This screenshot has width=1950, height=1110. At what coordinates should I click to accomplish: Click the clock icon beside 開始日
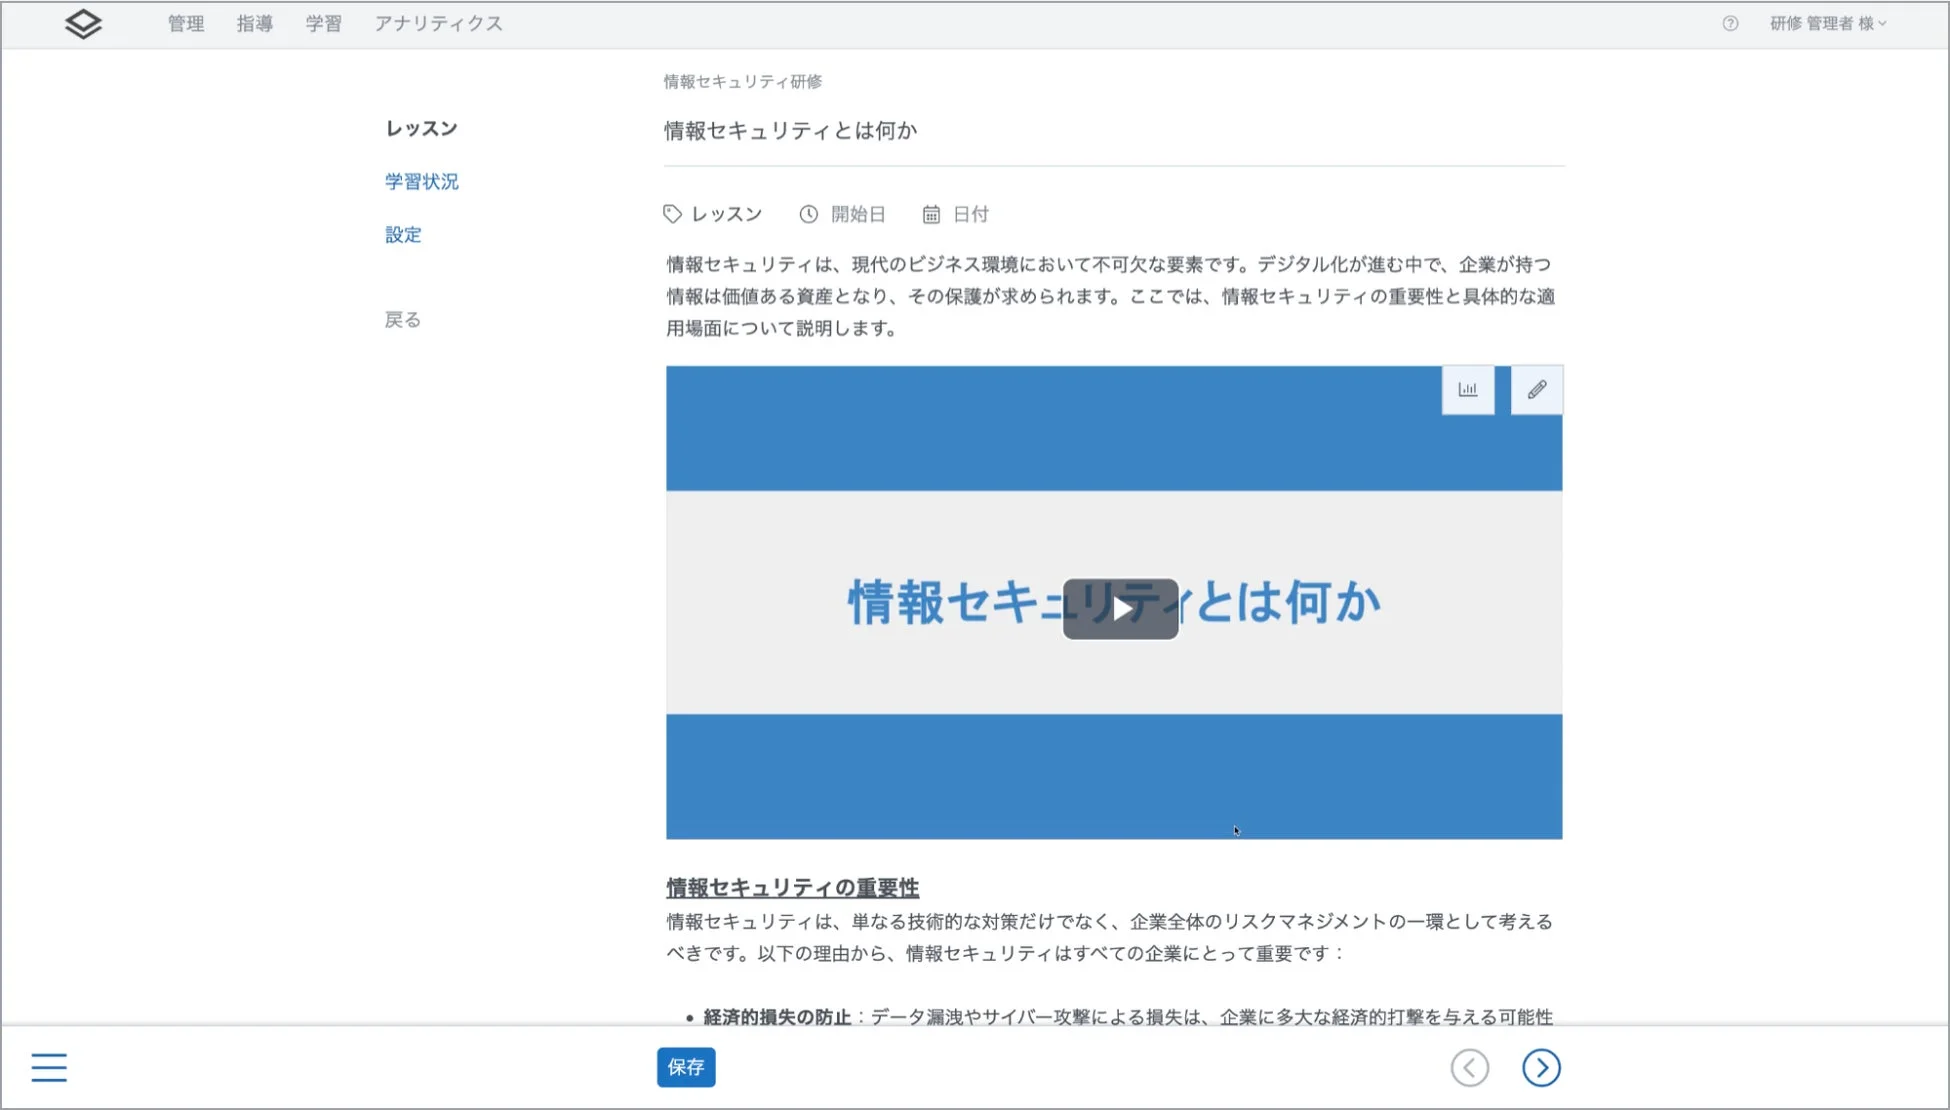[809, 214]
